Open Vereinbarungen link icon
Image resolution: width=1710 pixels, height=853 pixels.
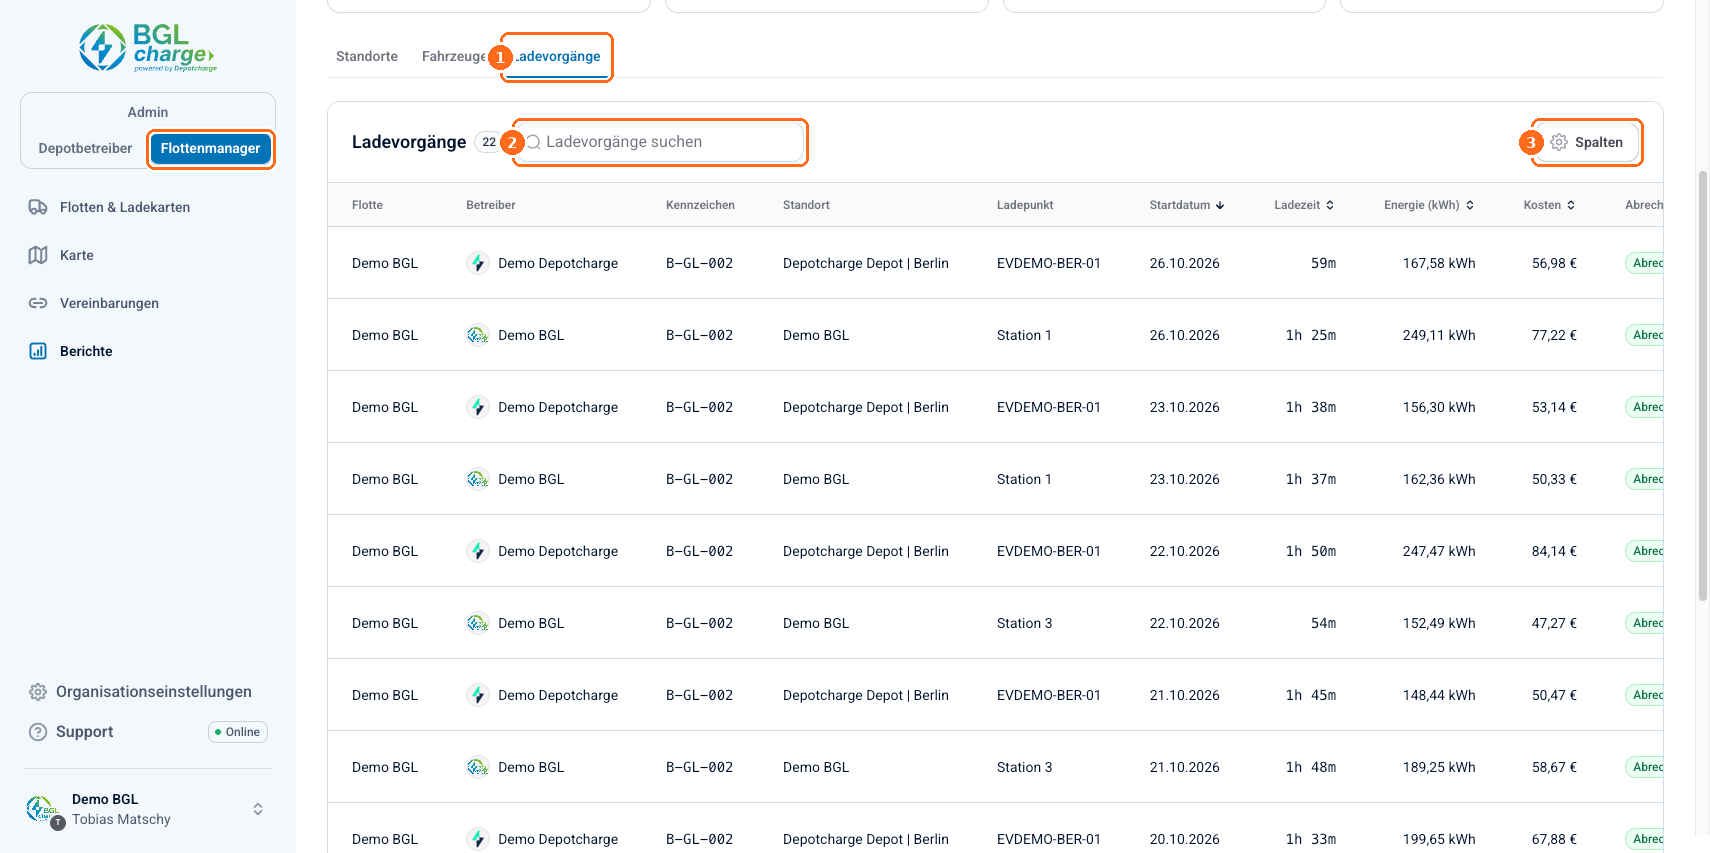(x=38, y=303)
